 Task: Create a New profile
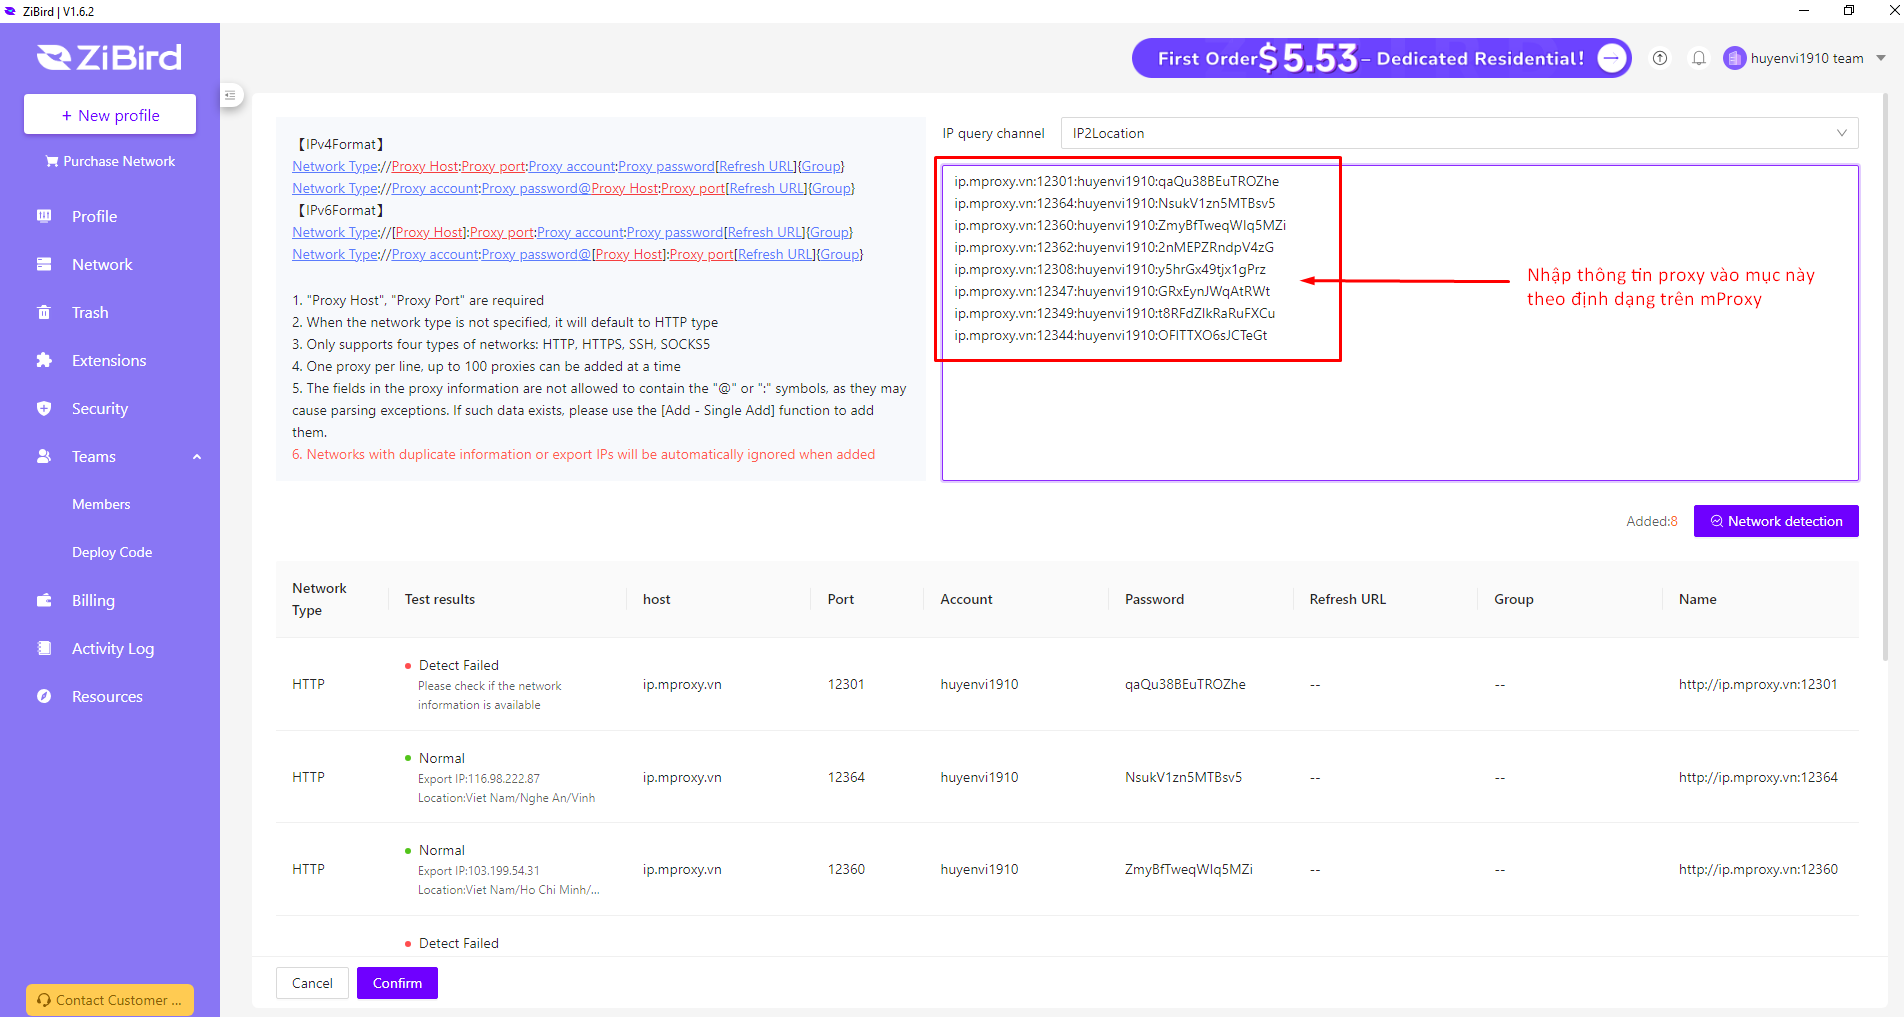(110, 114)
